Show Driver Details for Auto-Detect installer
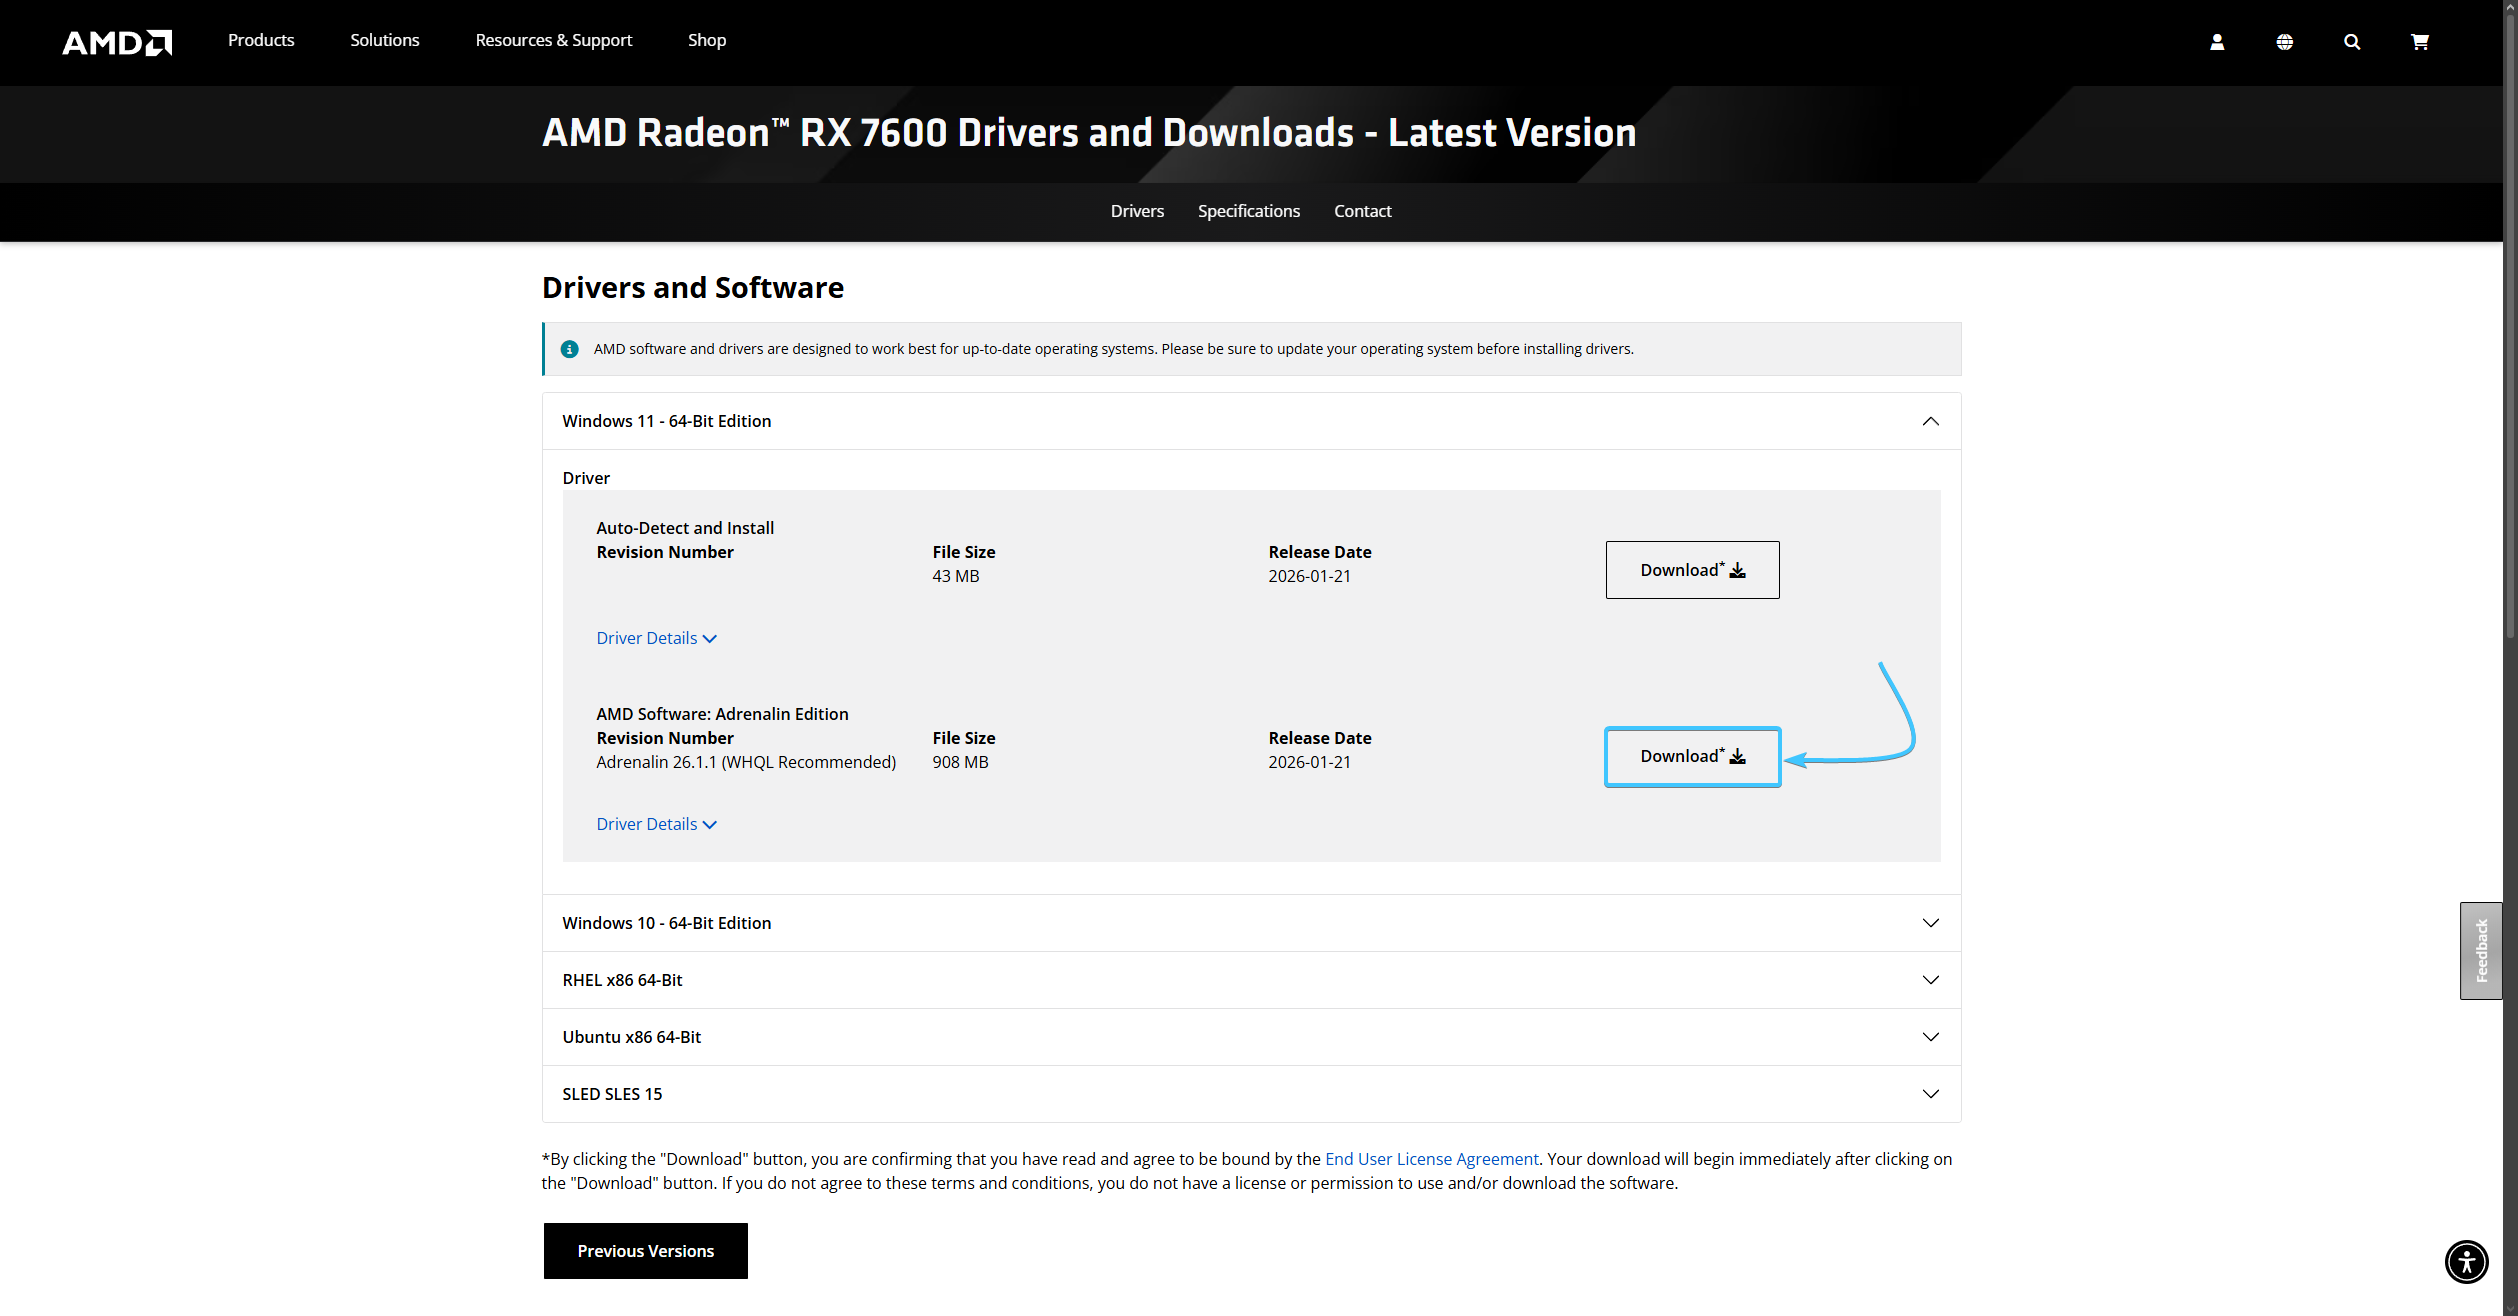Image resolution: width=2518 pixels, height=1316 pixels. point(656,638)
